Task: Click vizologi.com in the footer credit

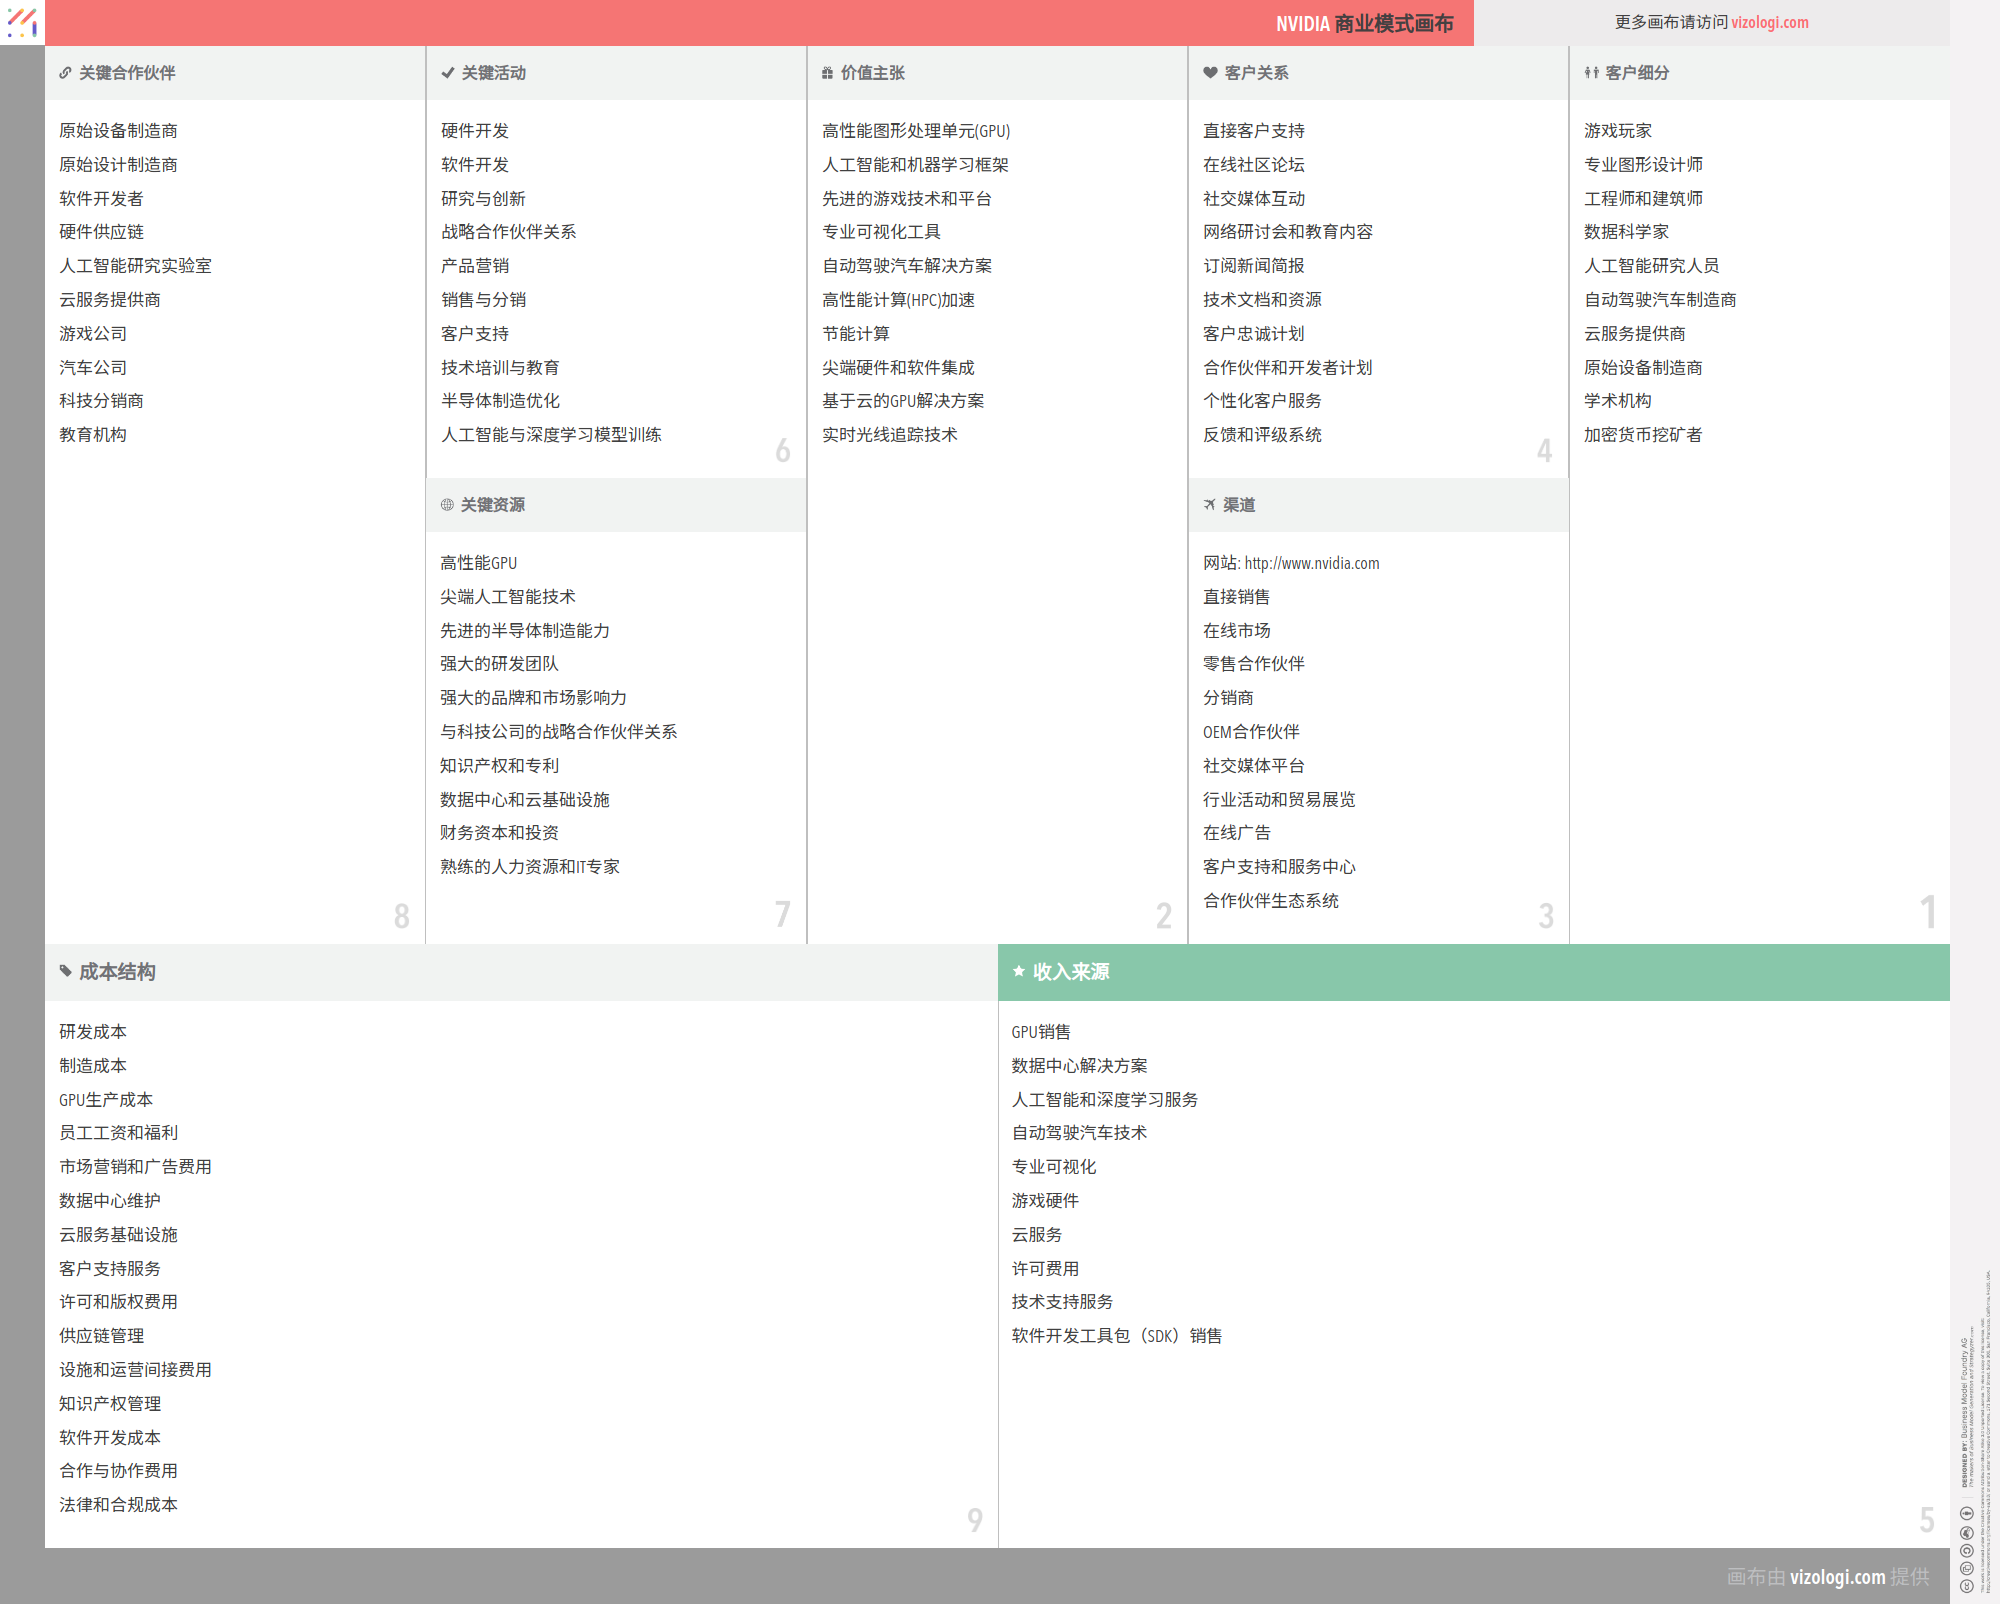Action: [1837, 1577]
